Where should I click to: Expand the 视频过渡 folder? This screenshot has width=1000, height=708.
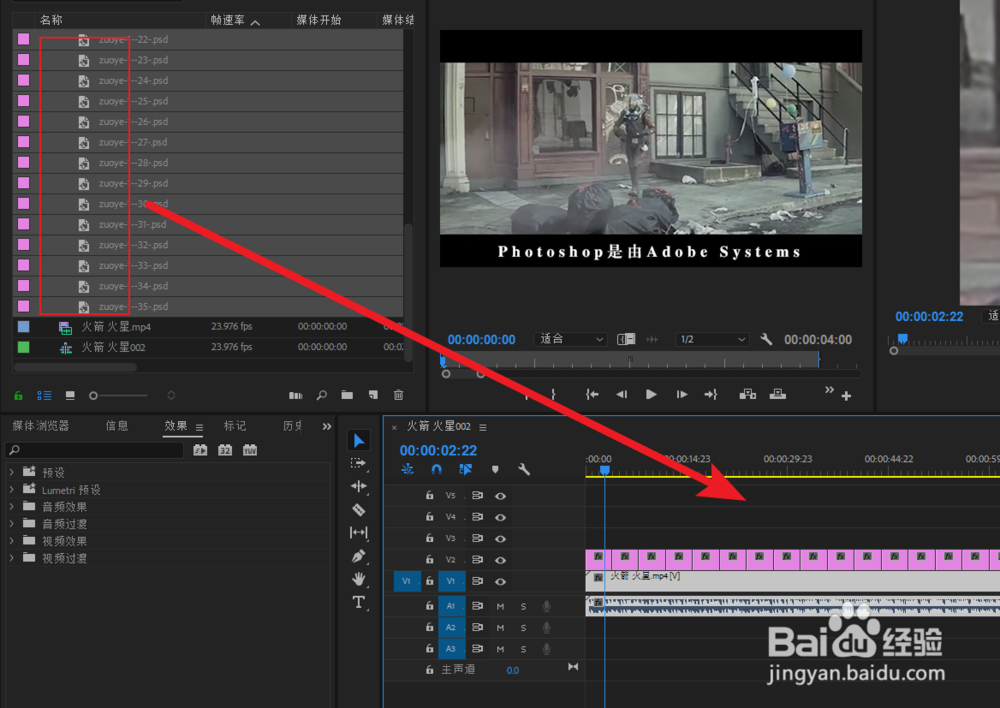click(x=11, y=558)
